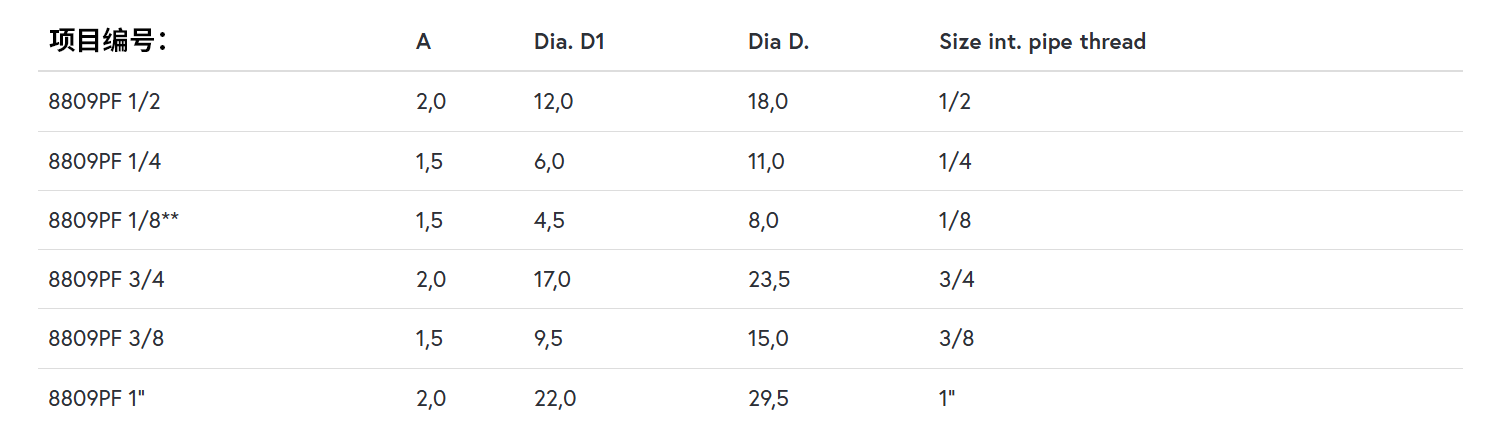Click the 29,5 Dia D. value
This screenshot has width=1504, height=425.
point(769,398)
